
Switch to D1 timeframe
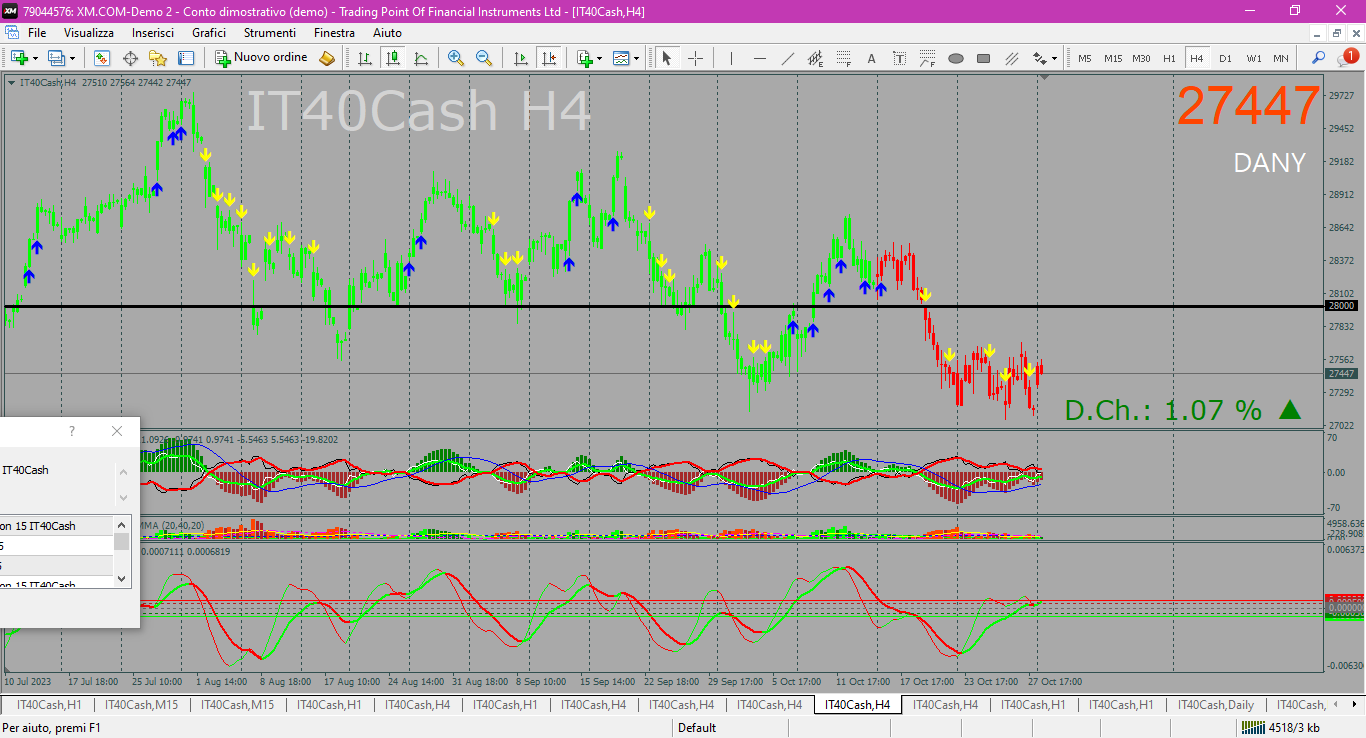coord(1225,58)
